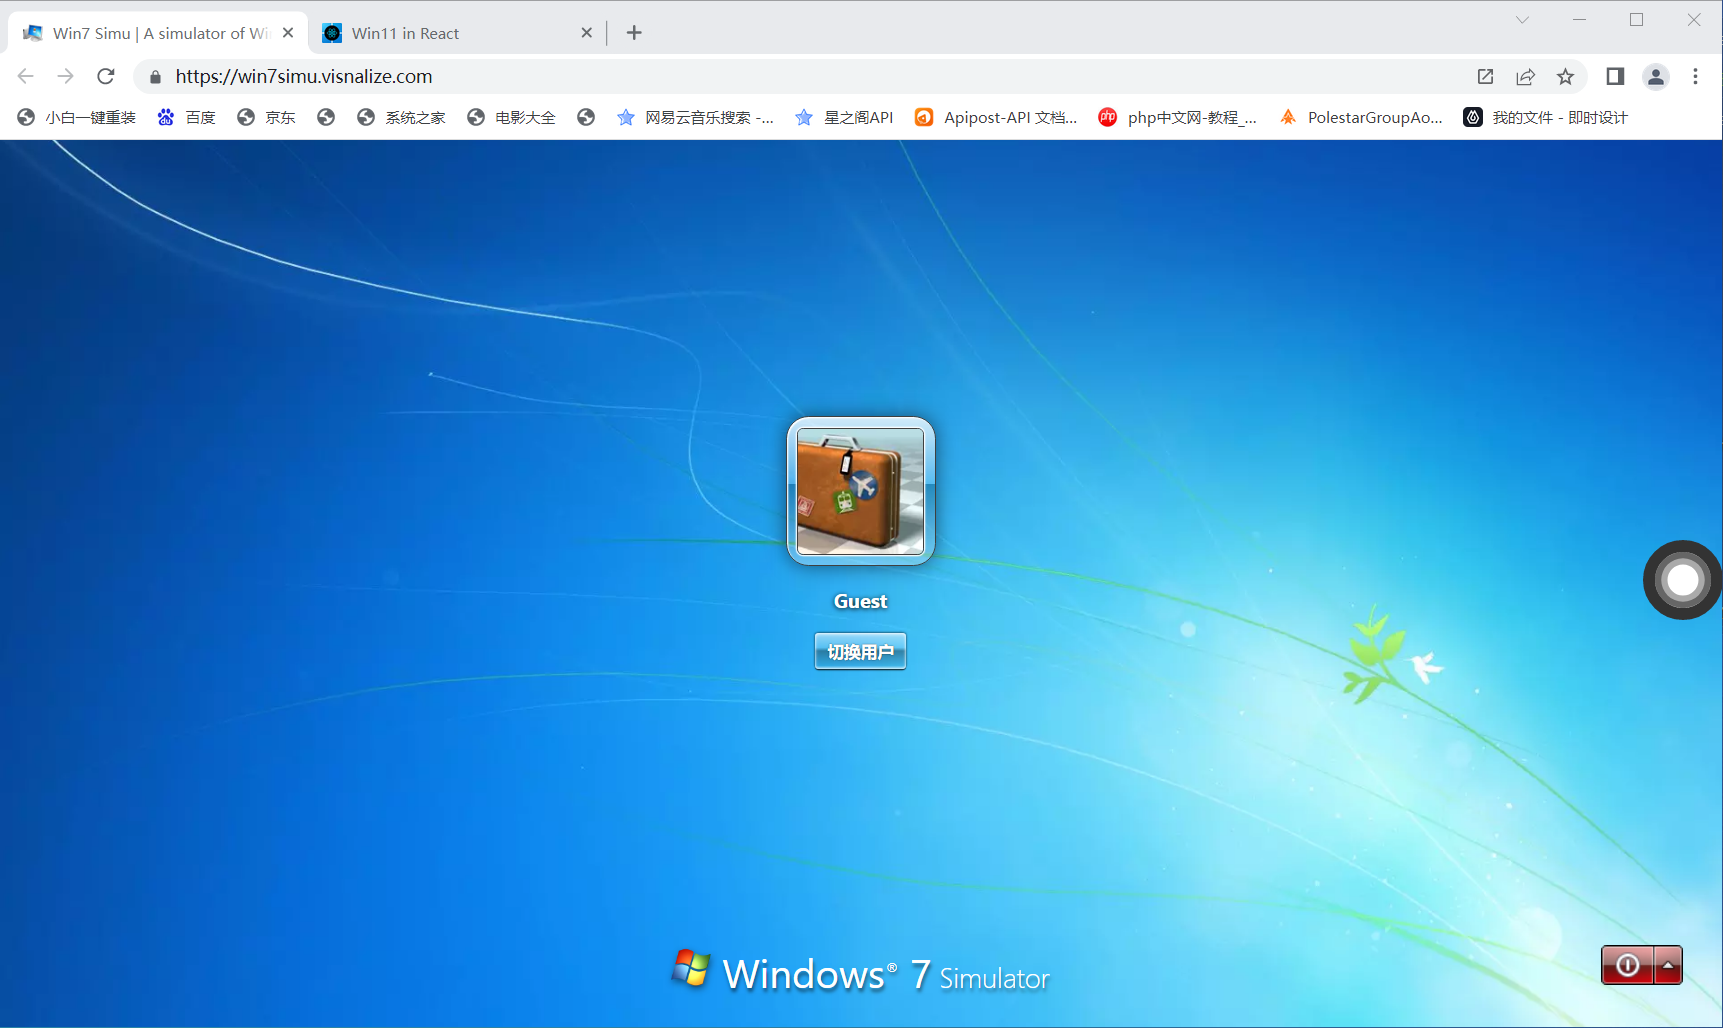This screenshot has height=1028, width=1723.
Task: Open the unlabeled globe bookmark after 京东
Action: 326,117
